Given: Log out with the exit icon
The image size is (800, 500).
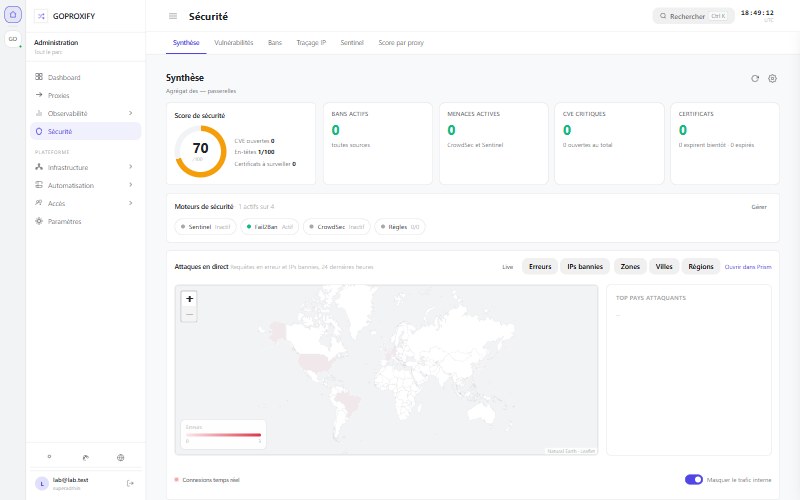Looking at the screenshot, I should coord(130,483).
